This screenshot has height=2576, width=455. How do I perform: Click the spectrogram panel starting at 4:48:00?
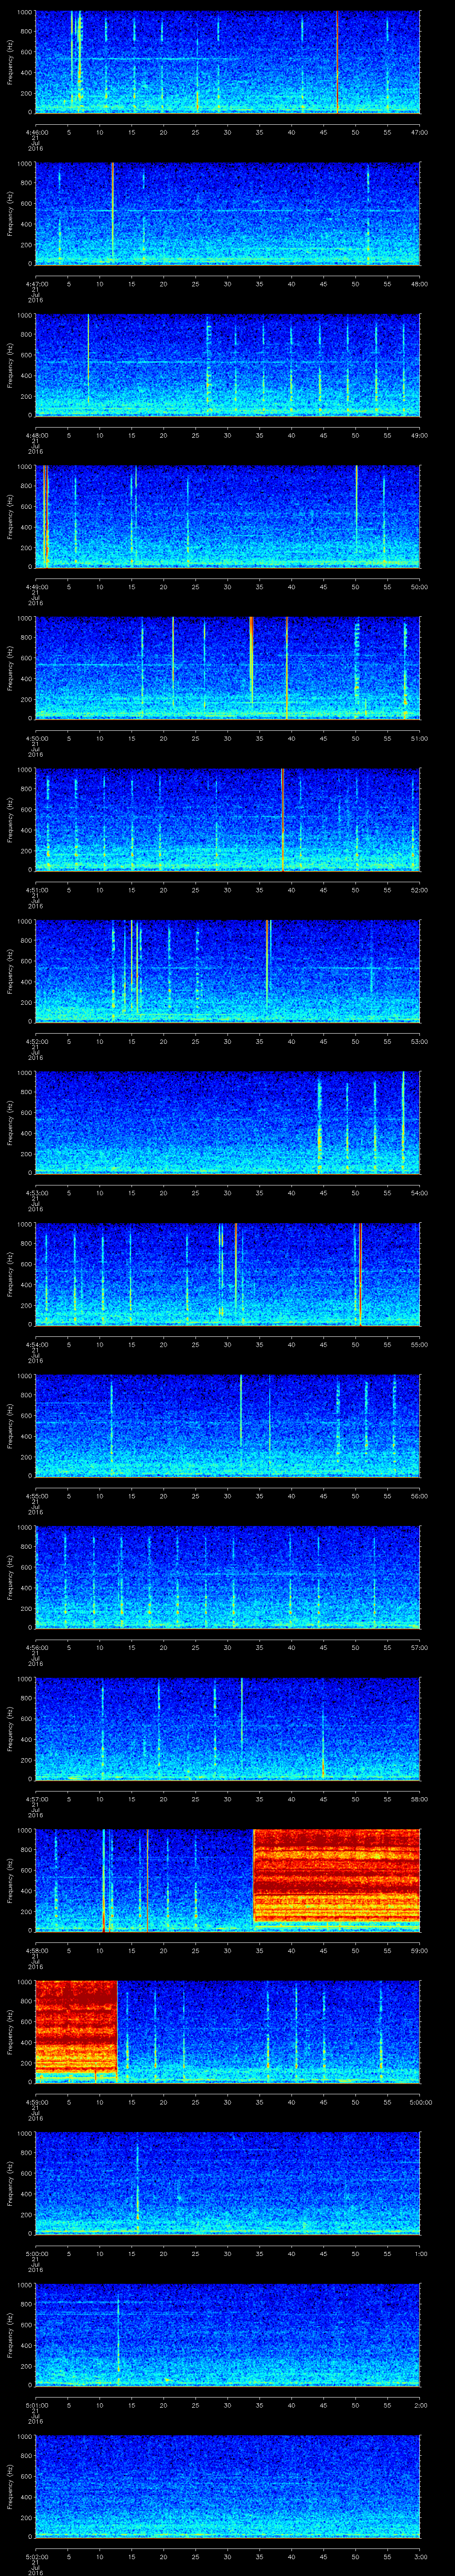click(228, 365)
